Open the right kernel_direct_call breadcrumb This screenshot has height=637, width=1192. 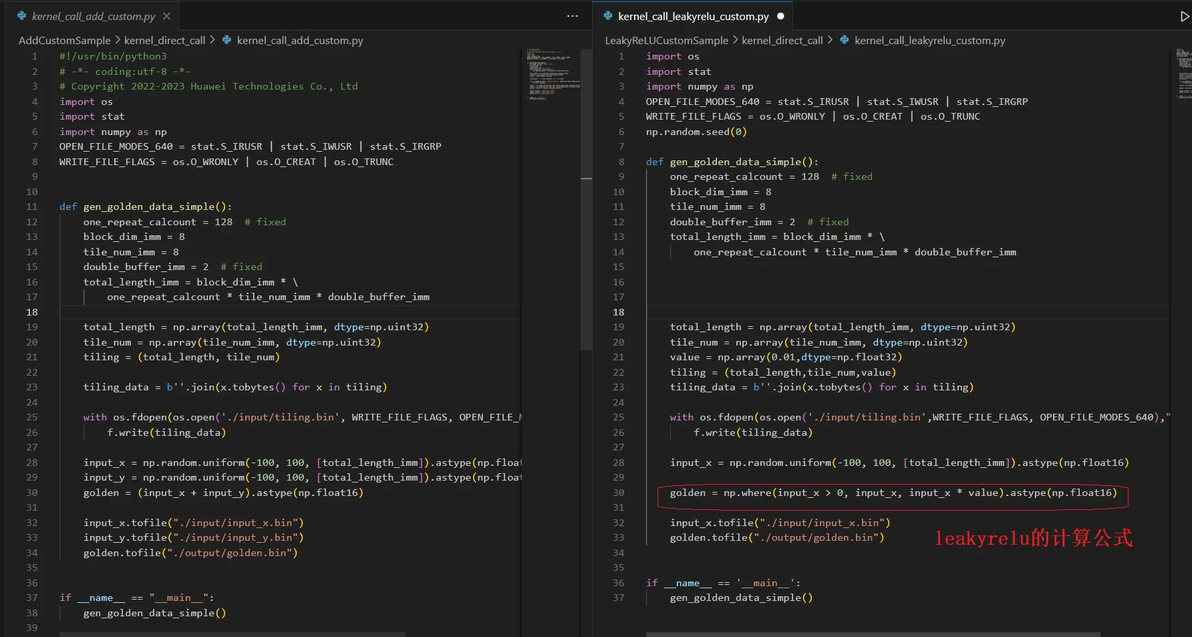(782, 40)
